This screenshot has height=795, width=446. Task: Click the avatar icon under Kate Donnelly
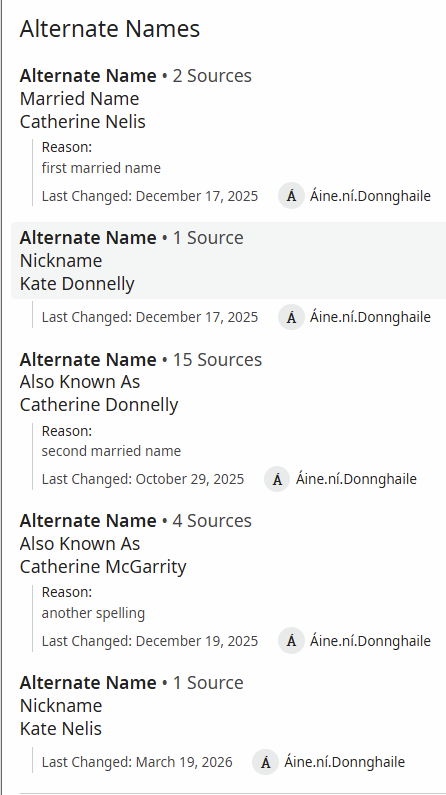click(x=291, y=317)
